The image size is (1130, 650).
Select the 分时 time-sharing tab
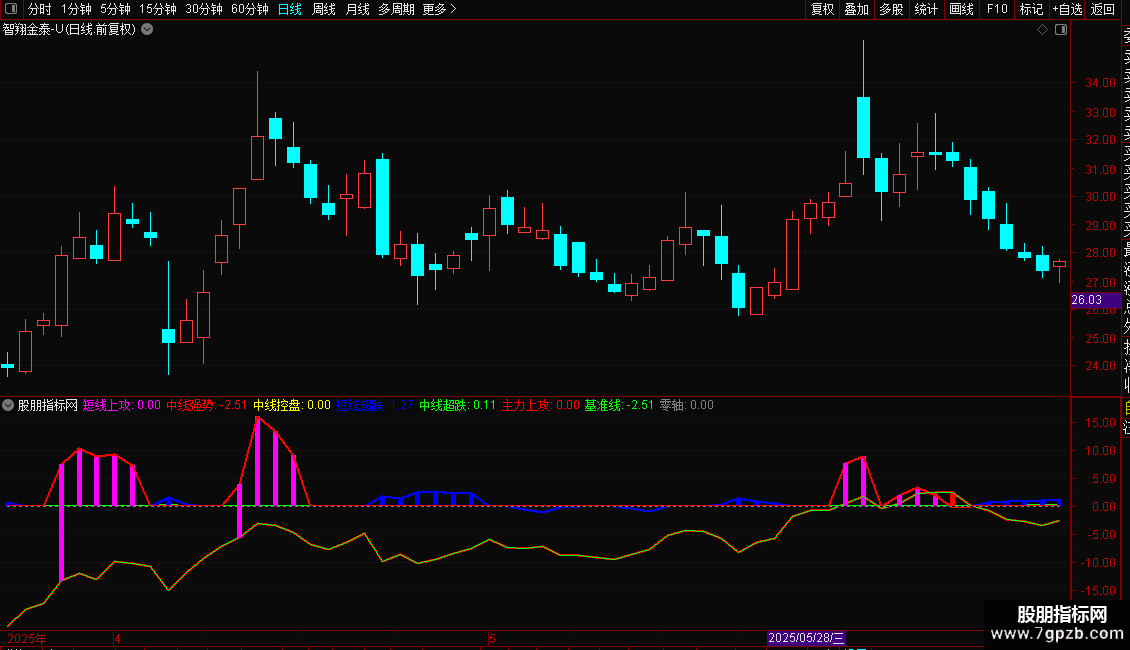click(x=40, y=9)
